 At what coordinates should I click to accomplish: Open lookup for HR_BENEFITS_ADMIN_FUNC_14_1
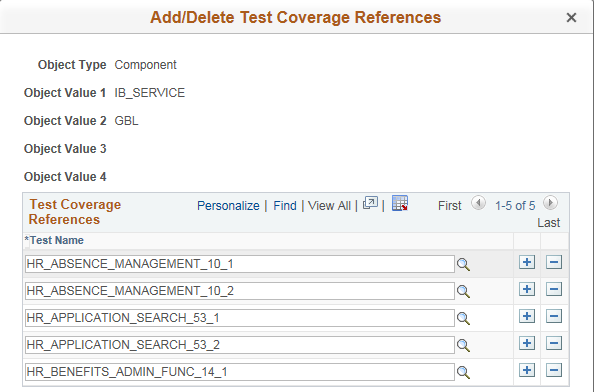click(463, 373)
